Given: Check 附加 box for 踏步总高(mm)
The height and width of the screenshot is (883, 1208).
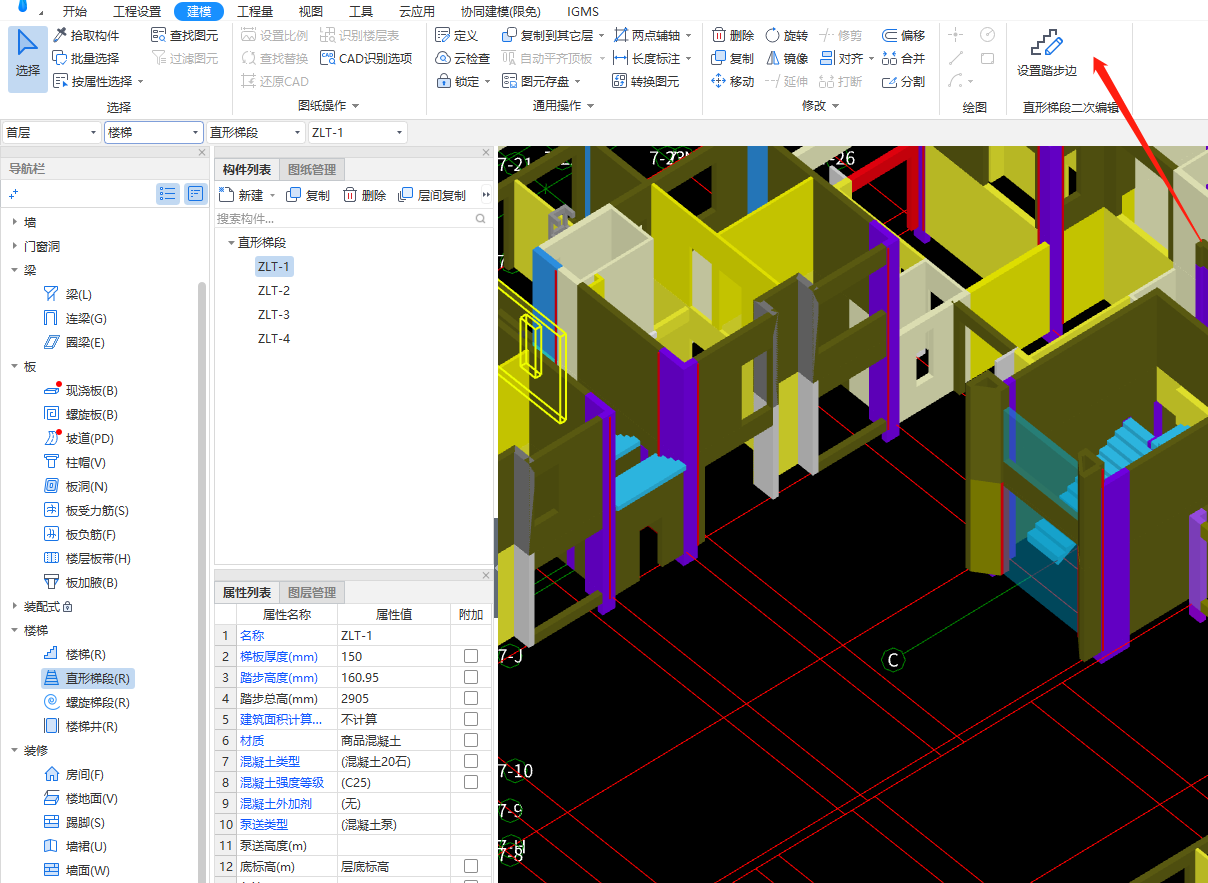Looking at the screenshot, I should pos(471,698).
